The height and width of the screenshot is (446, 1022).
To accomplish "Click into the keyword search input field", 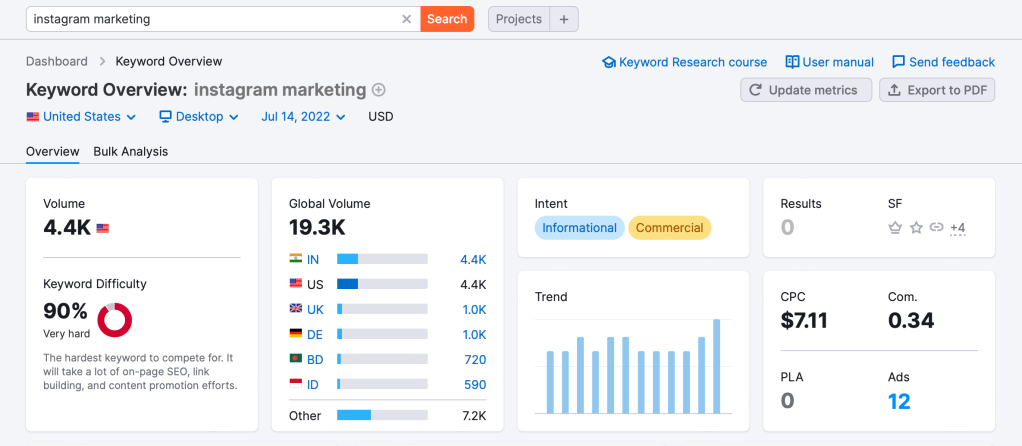I will coord(210,19).
